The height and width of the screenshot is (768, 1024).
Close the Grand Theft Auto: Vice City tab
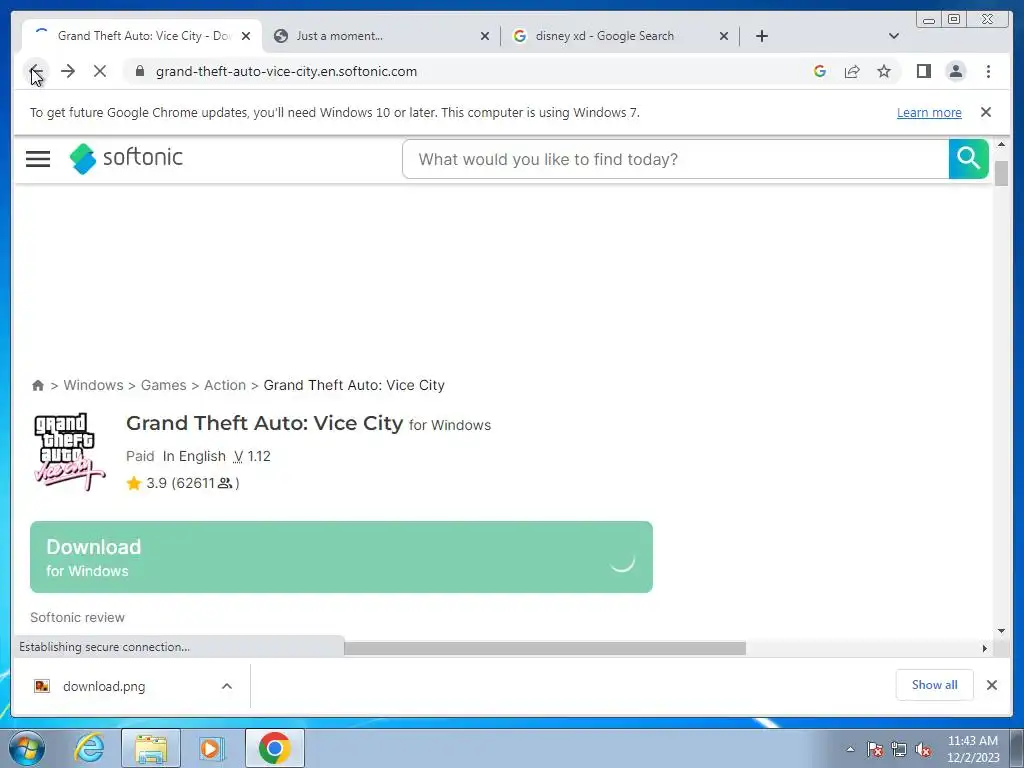[x=246, y=37]
